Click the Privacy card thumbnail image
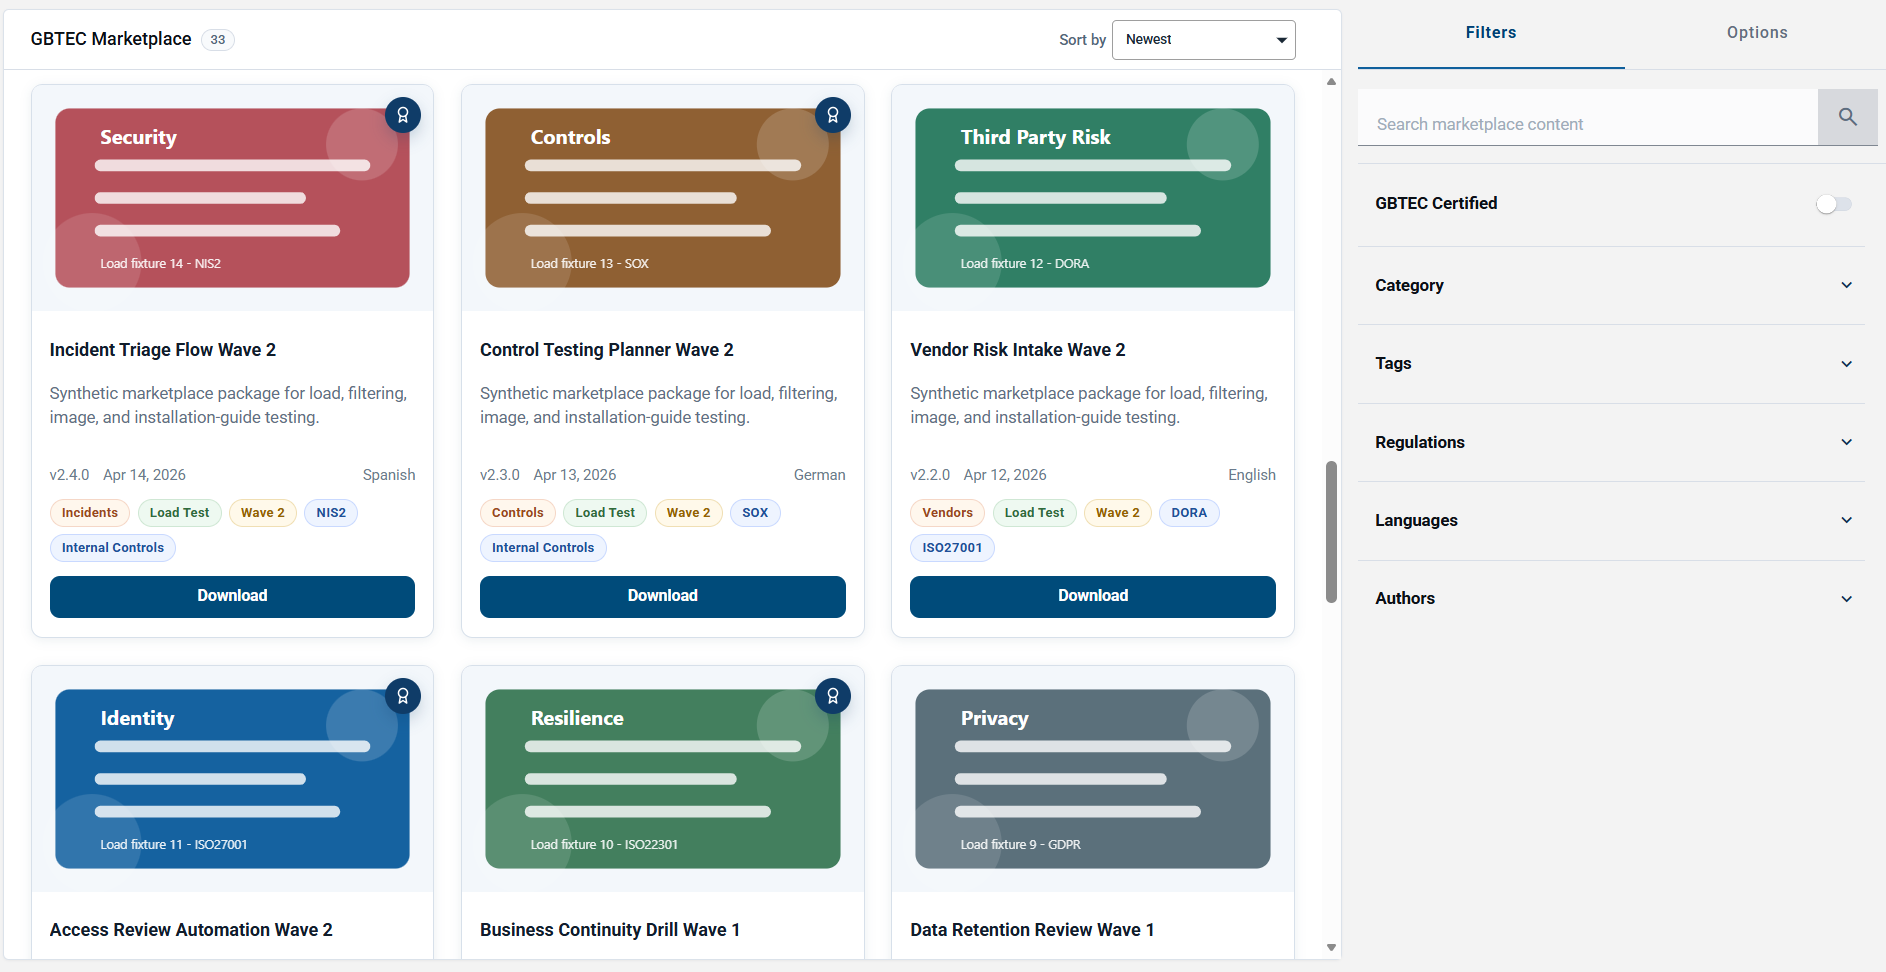Screen dimensions: 1886x972 click(1093, 779)
